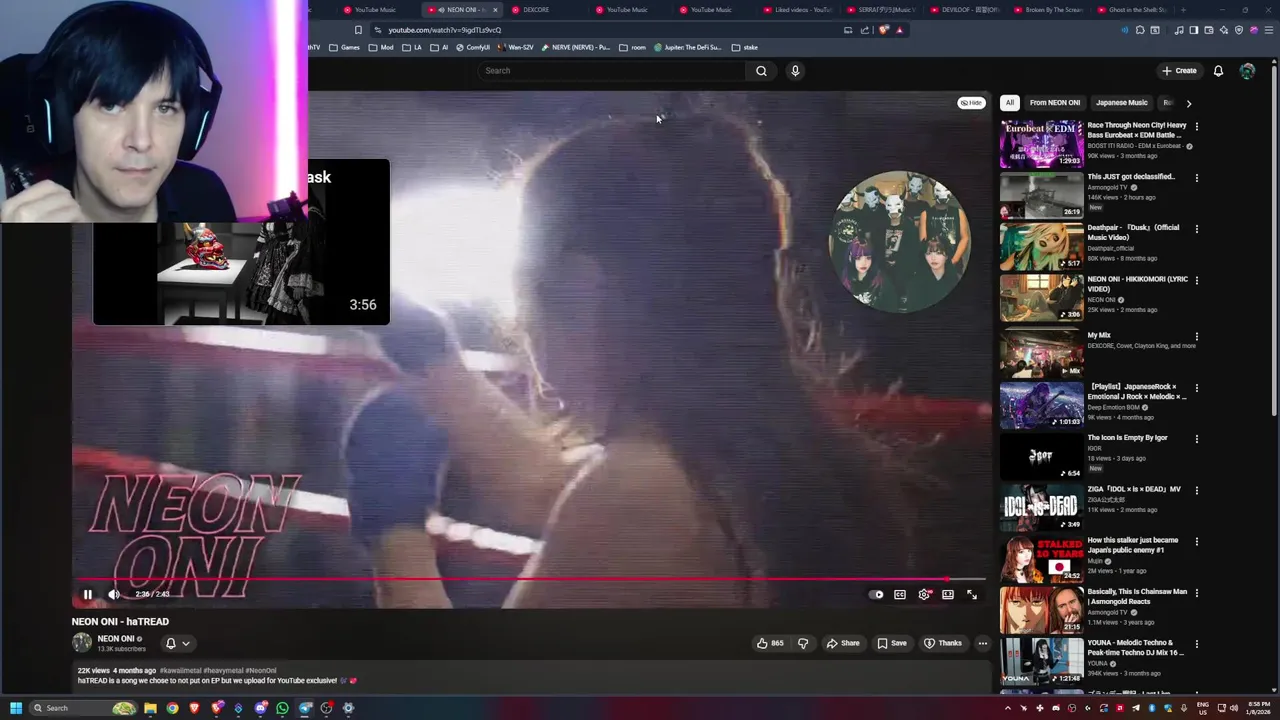This screenshot has height=720, width=1280.
Task: Click the #kawaiimetal hashtag
Action: (181, 671)
